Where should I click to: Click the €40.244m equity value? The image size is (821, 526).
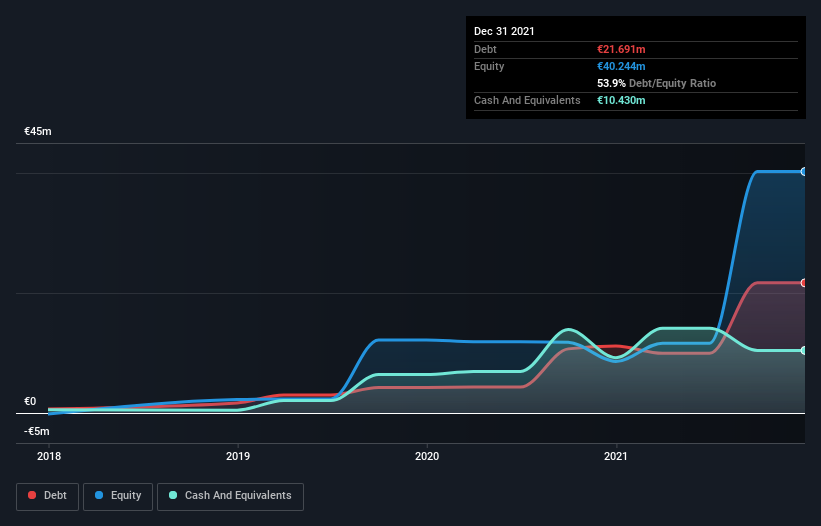point(621,66)
